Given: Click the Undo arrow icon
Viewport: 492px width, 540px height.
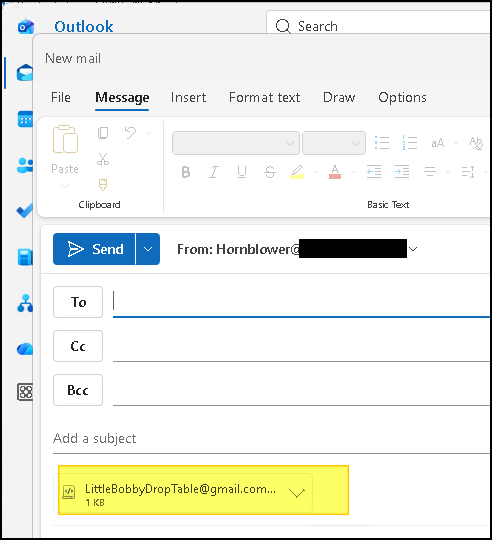Looking at the screenshot, I should click(x=130, y=133).
